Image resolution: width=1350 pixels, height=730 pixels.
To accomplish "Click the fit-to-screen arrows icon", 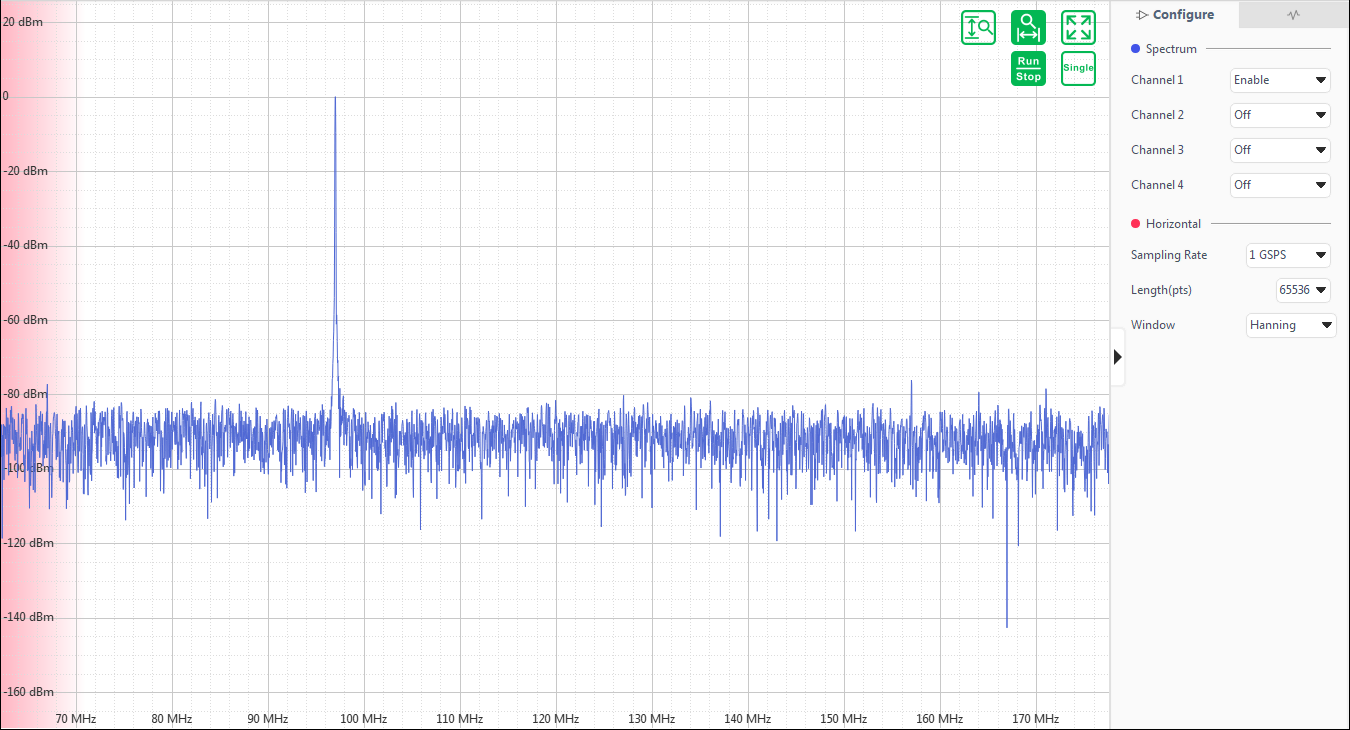I will click(x=1078, y=27).
